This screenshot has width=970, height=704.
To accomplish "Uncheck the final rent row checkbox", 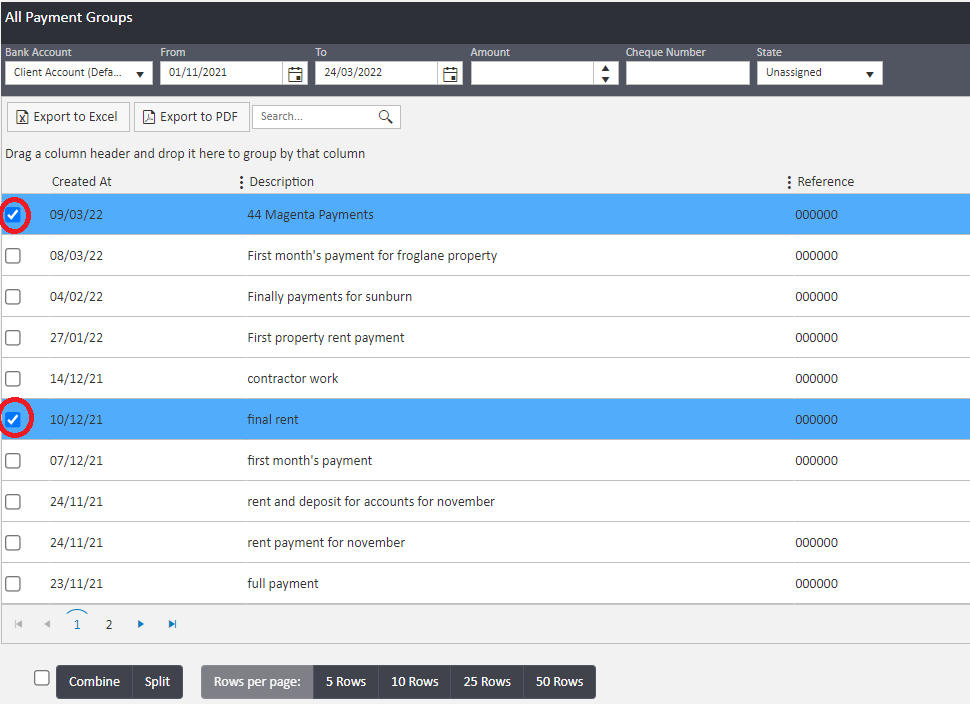I will 13,420.
